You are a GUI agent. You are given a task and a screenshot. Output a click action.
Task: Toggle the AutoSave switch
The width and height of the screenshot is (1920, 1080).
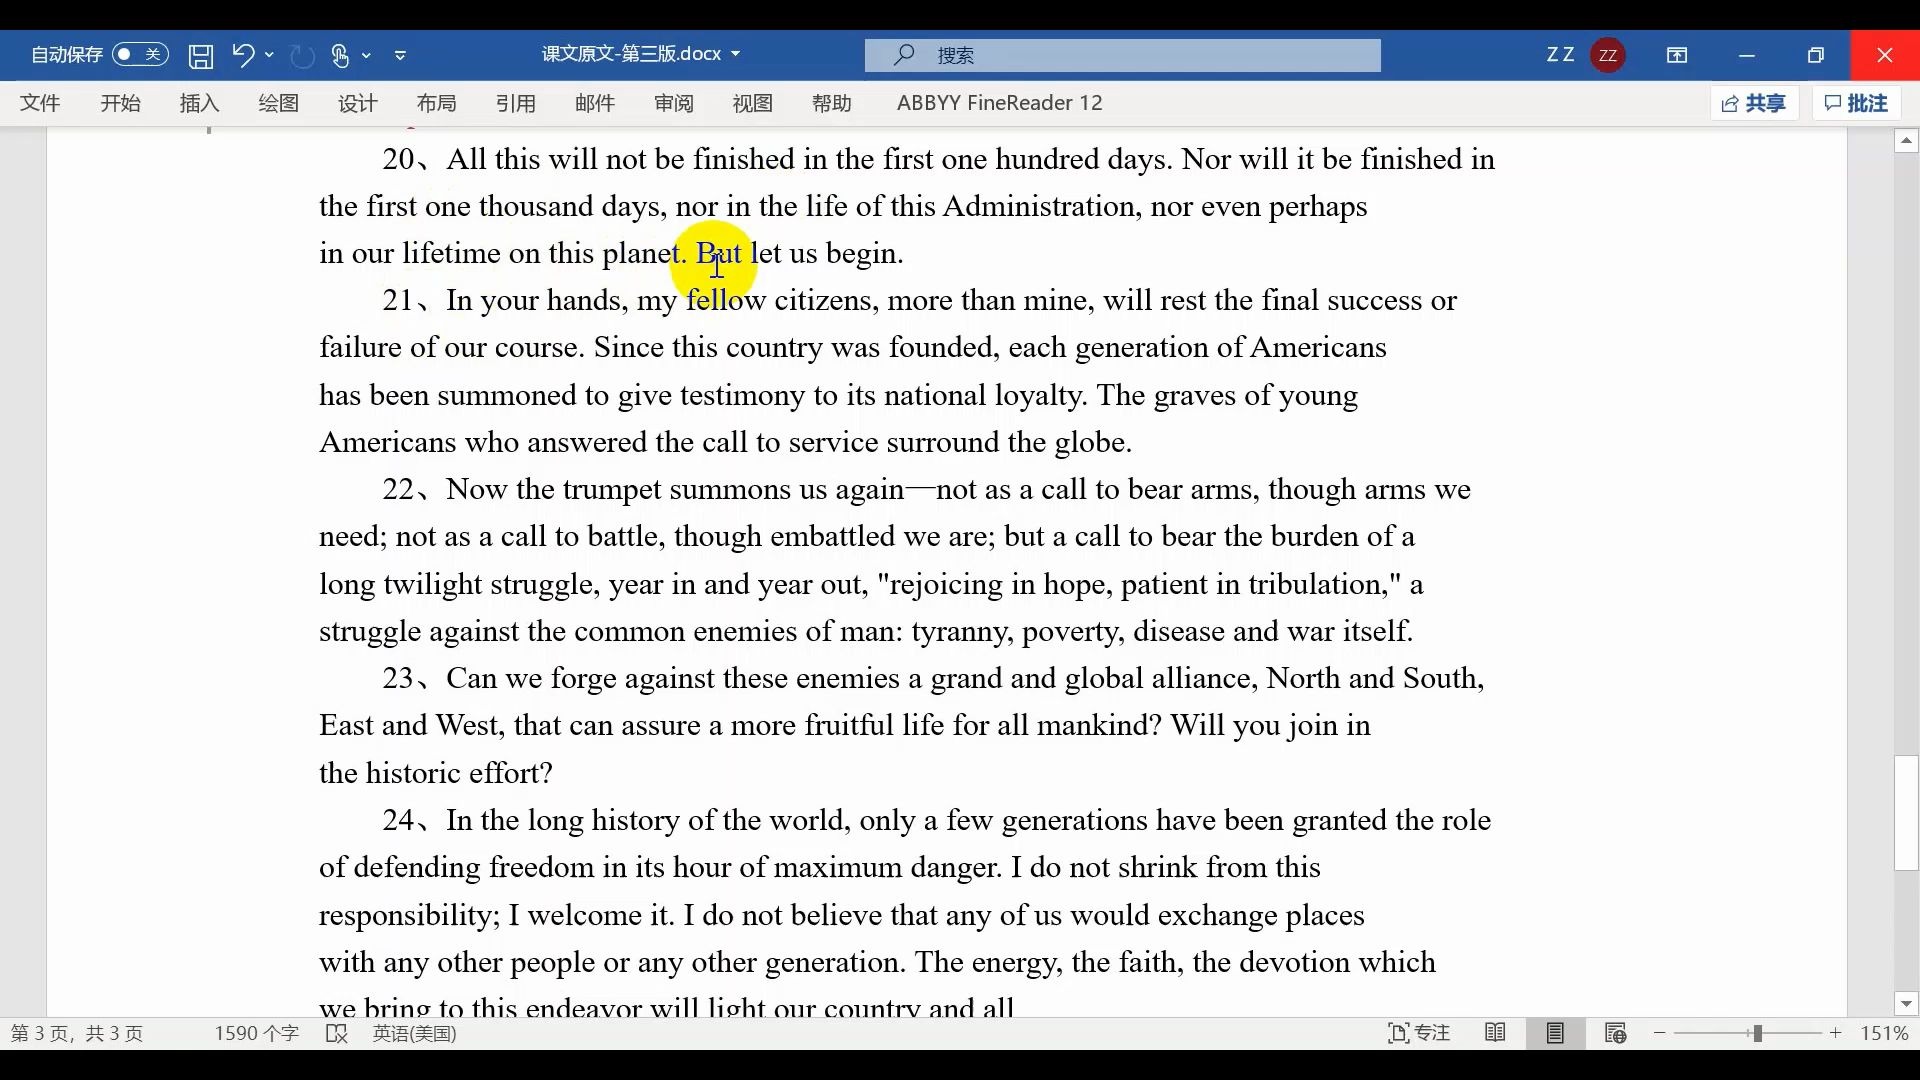tap(140, 55)
